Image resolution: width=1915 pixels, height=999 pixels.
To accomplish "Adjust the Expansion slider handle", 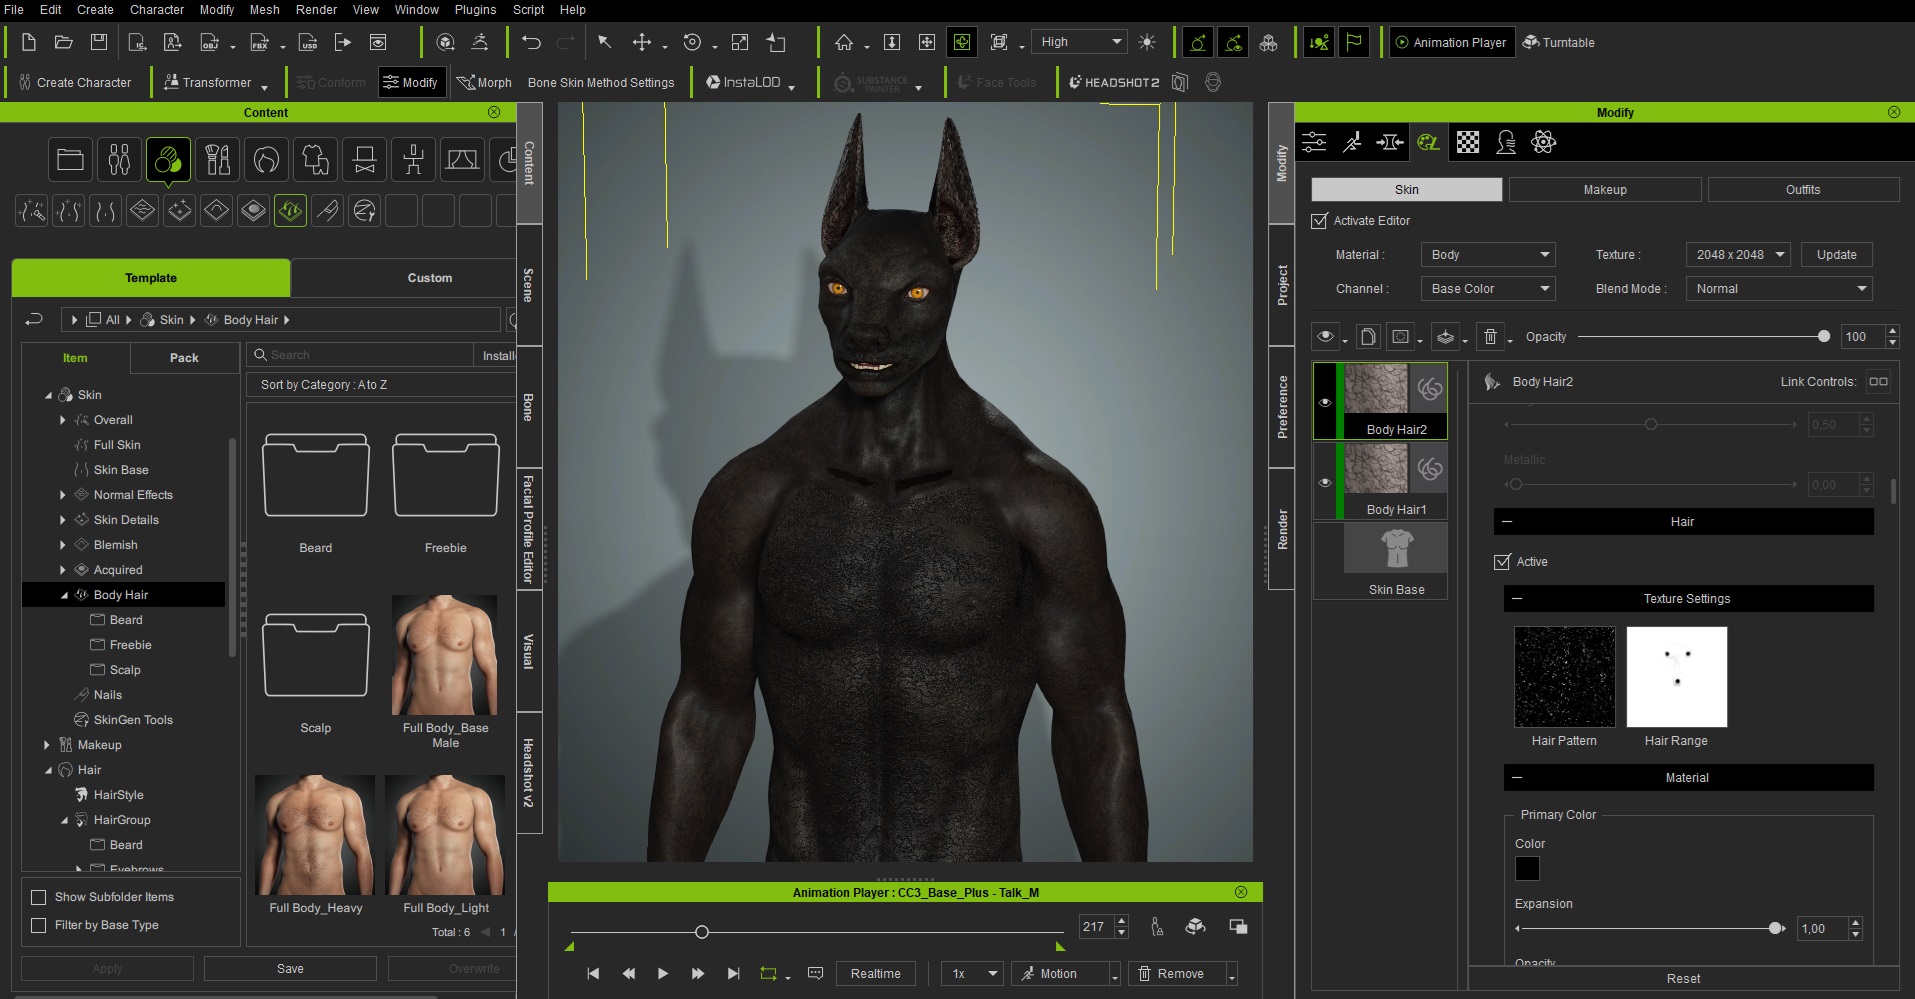I will pos(1775,929).
